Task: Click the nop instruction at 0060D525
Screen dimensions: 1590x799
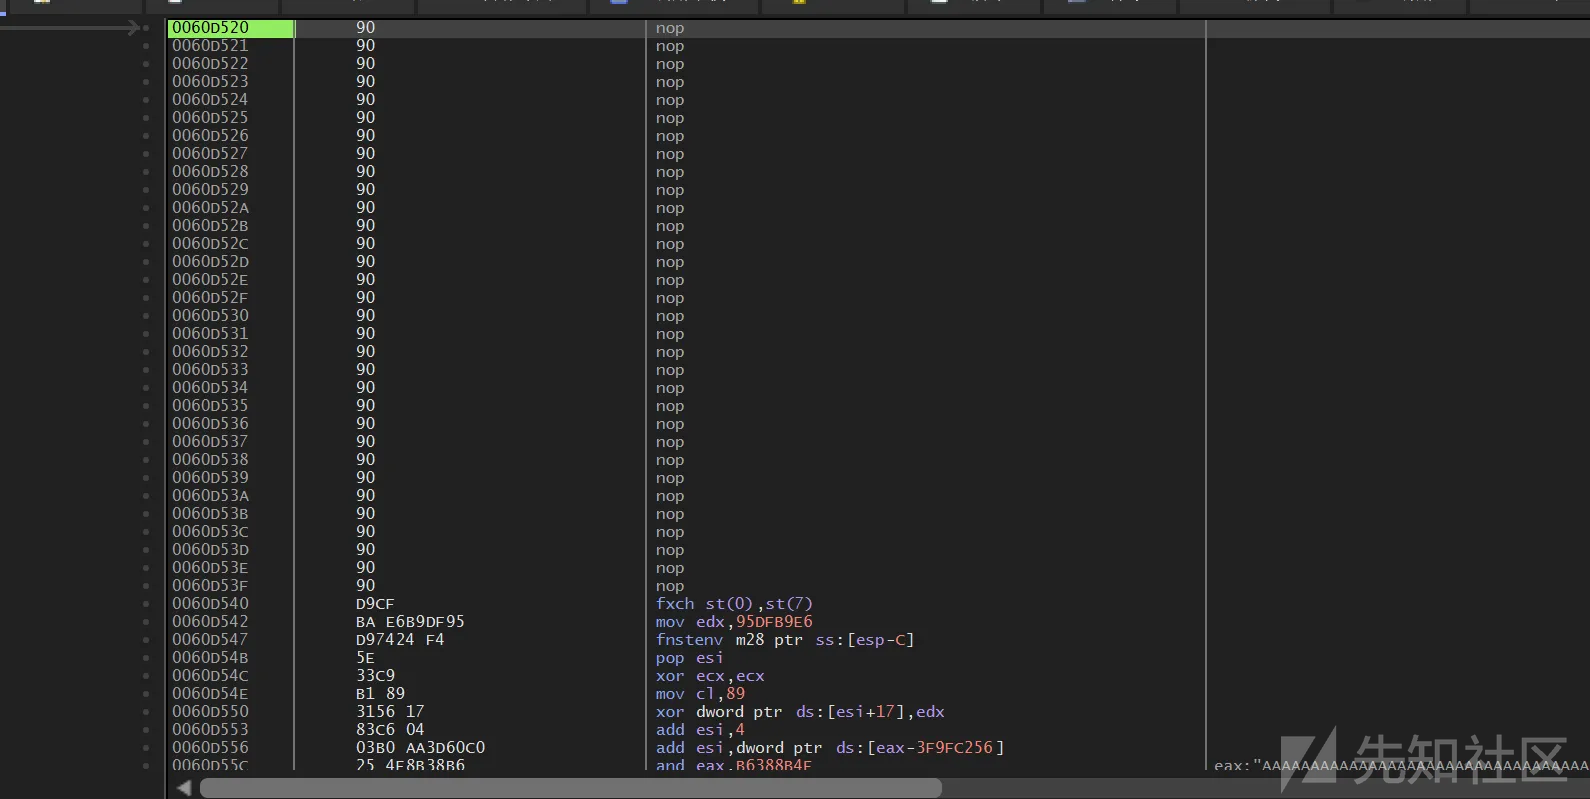Action: [x=670, y=118]
